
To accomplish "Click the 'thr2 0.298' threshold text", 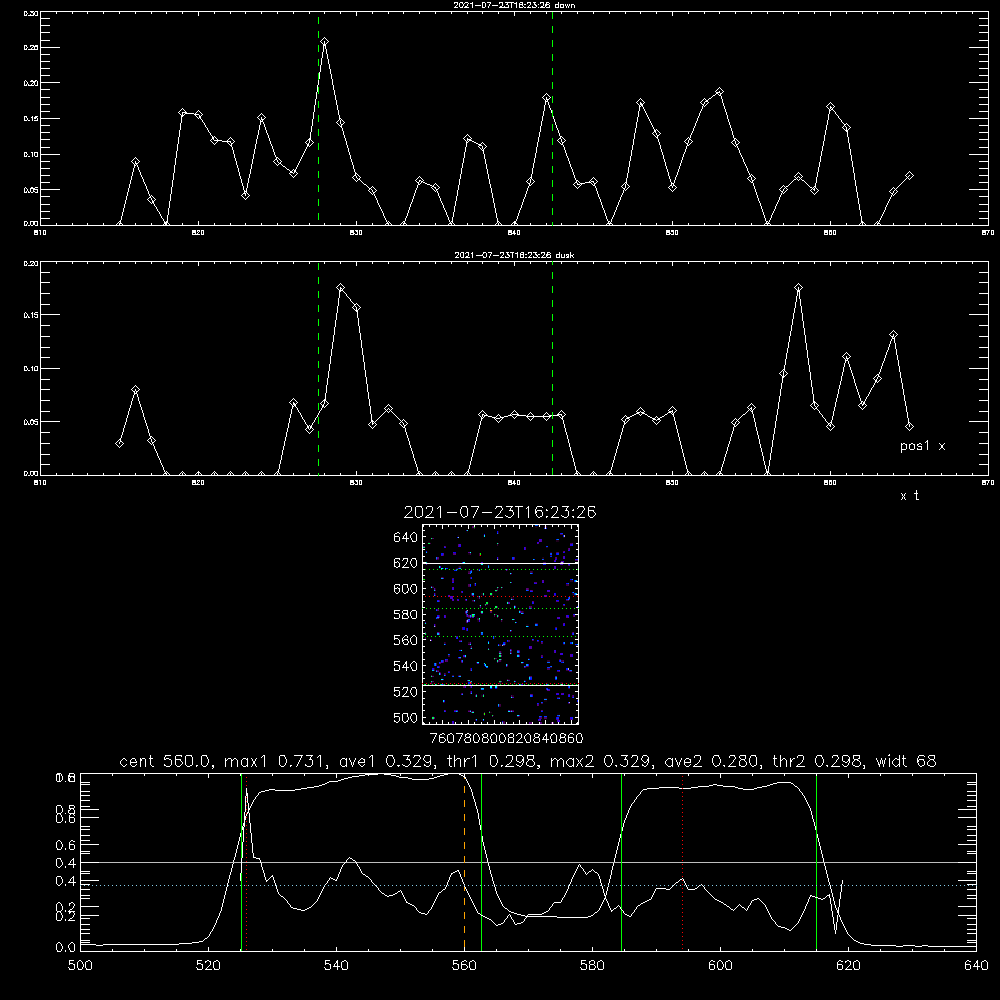I will coord(817,761).
